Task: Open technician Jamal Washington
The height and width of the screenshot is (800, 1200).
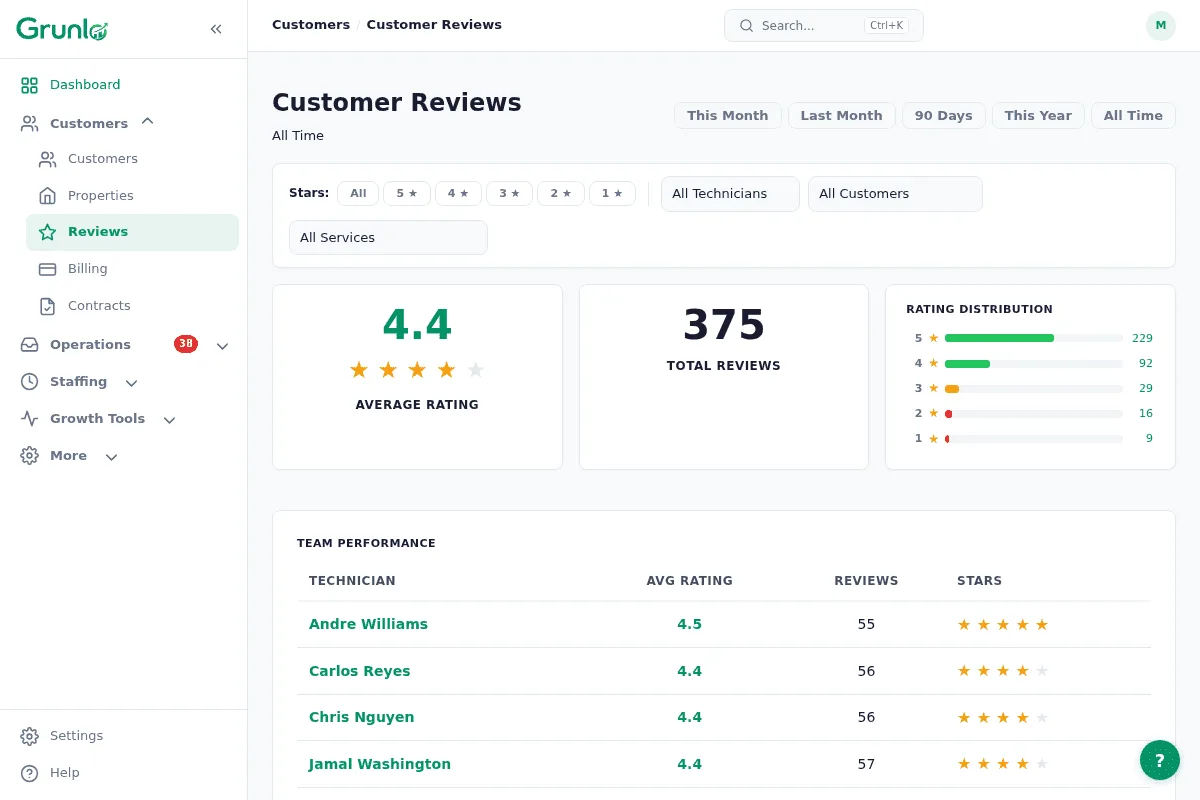Action: coord(380,764)
